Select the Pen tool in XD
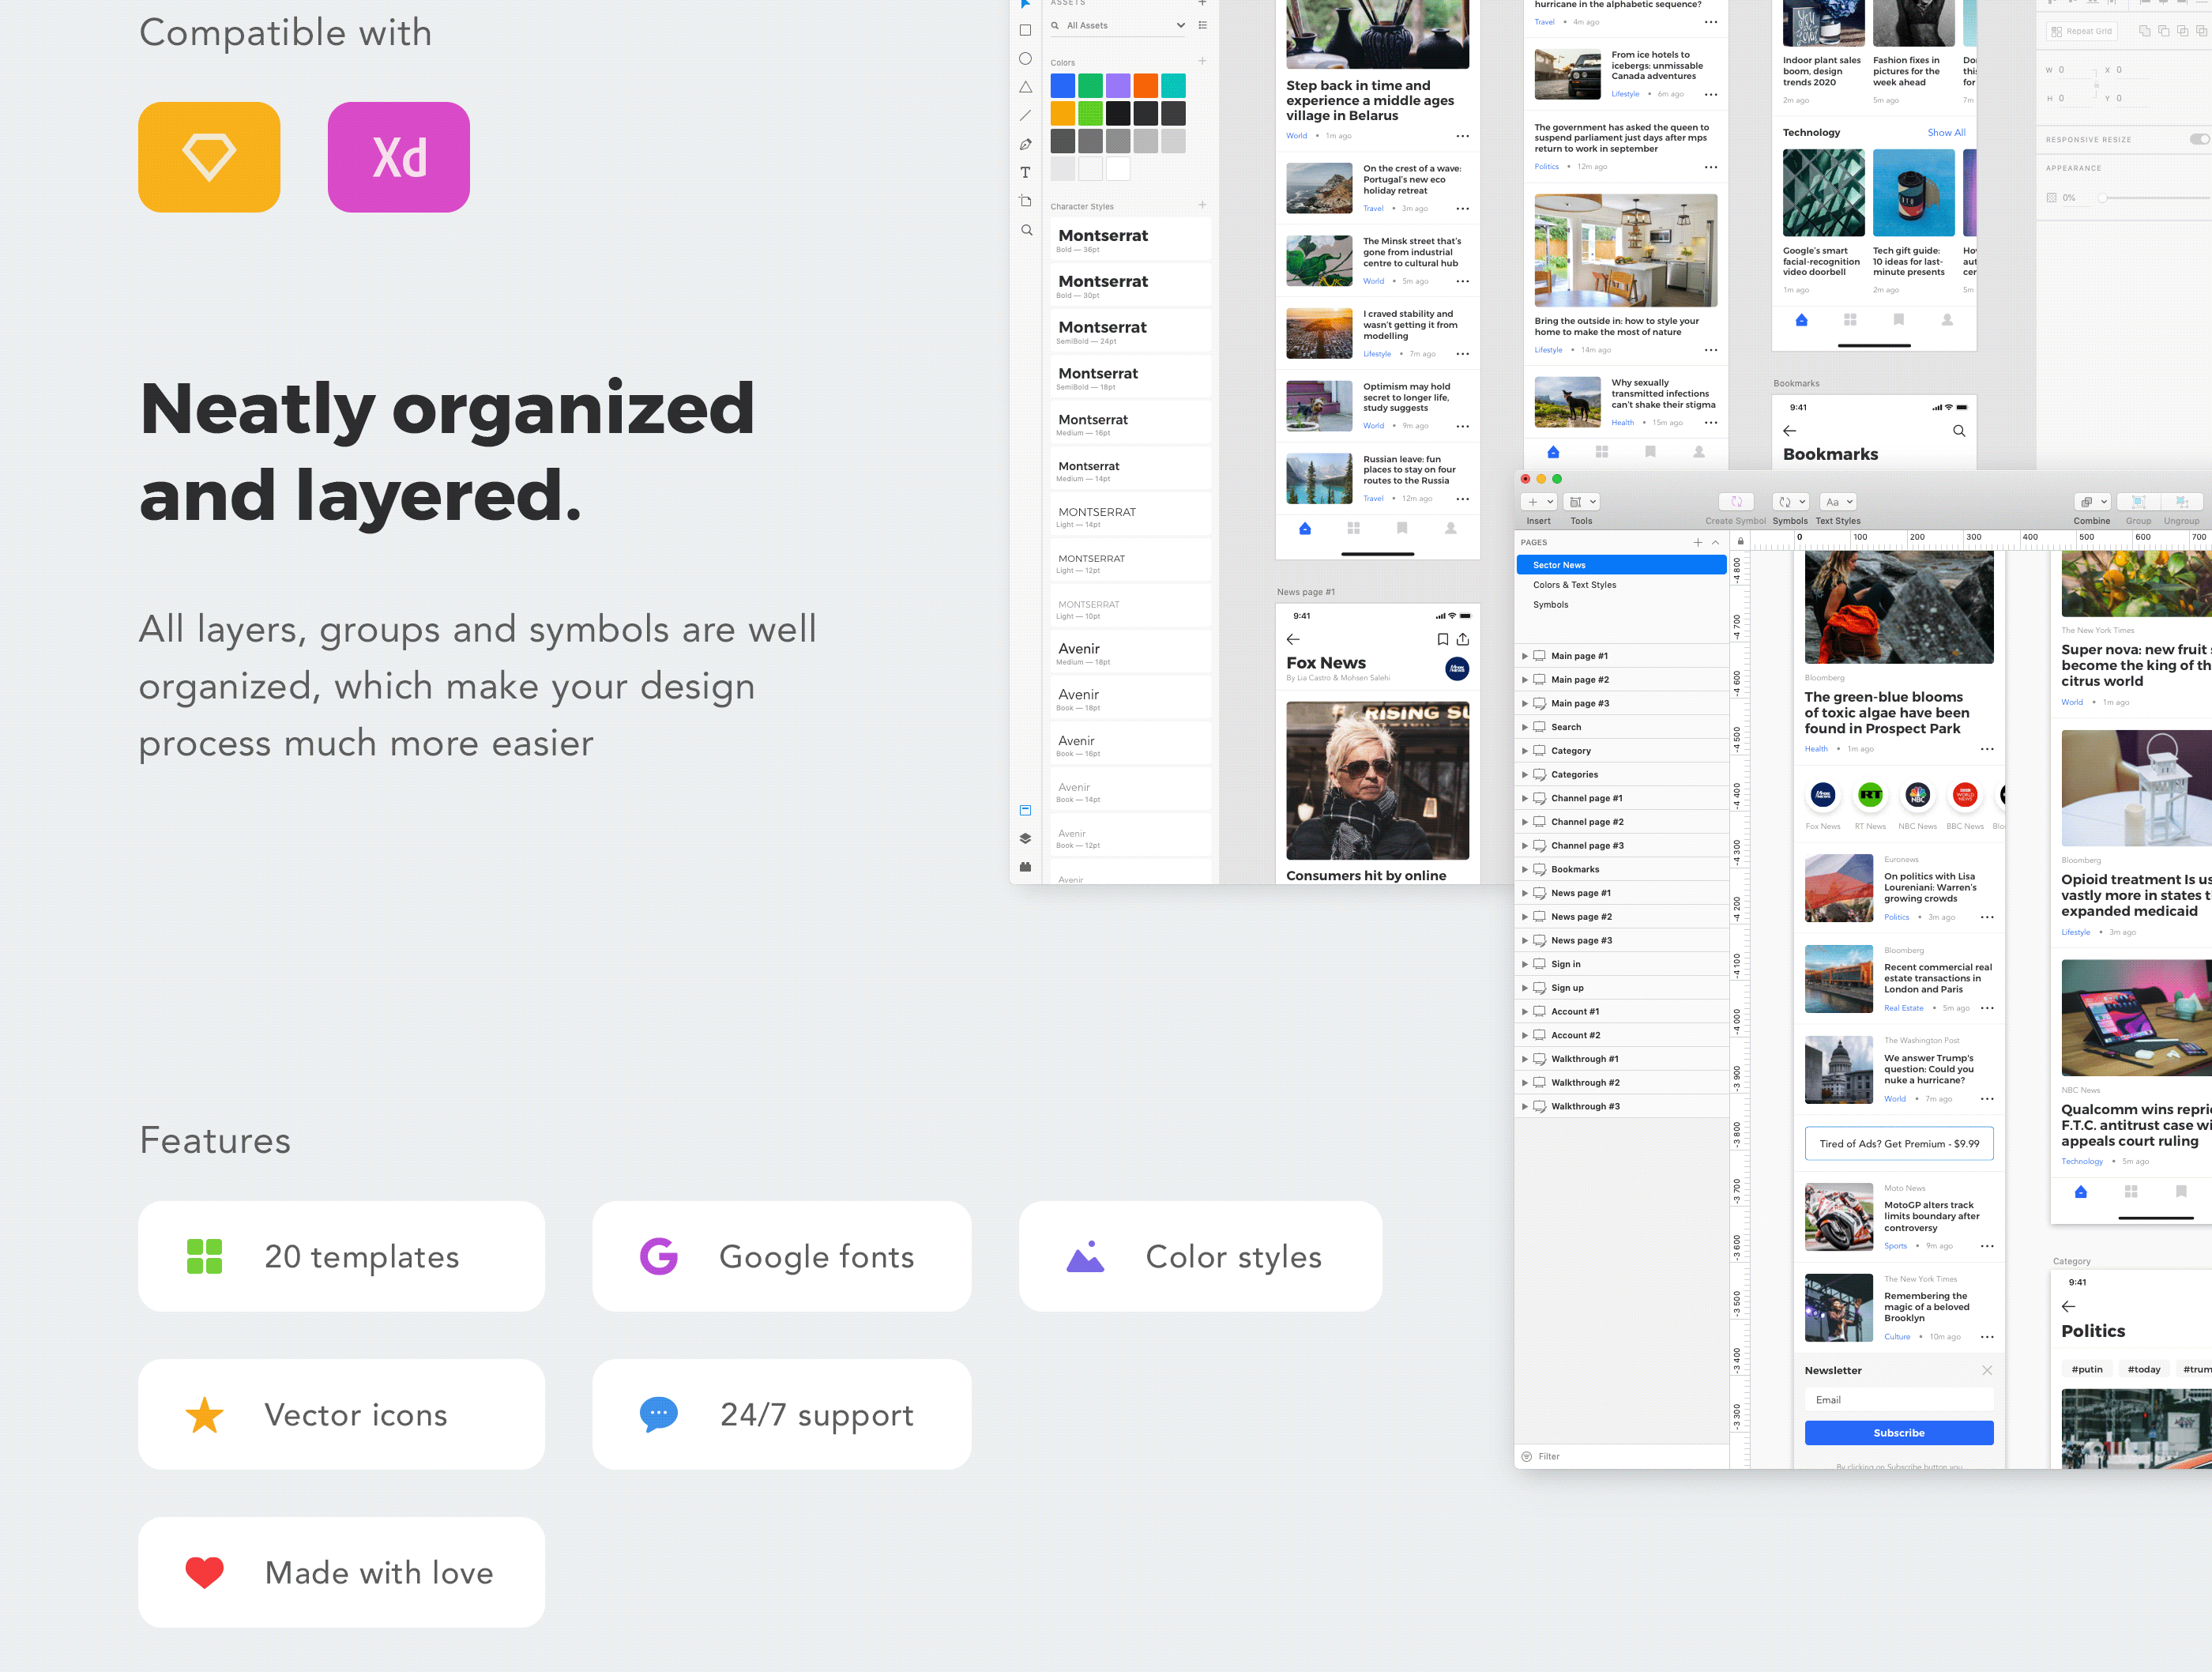2212x1672 pixels. [x=1025, y=144]
